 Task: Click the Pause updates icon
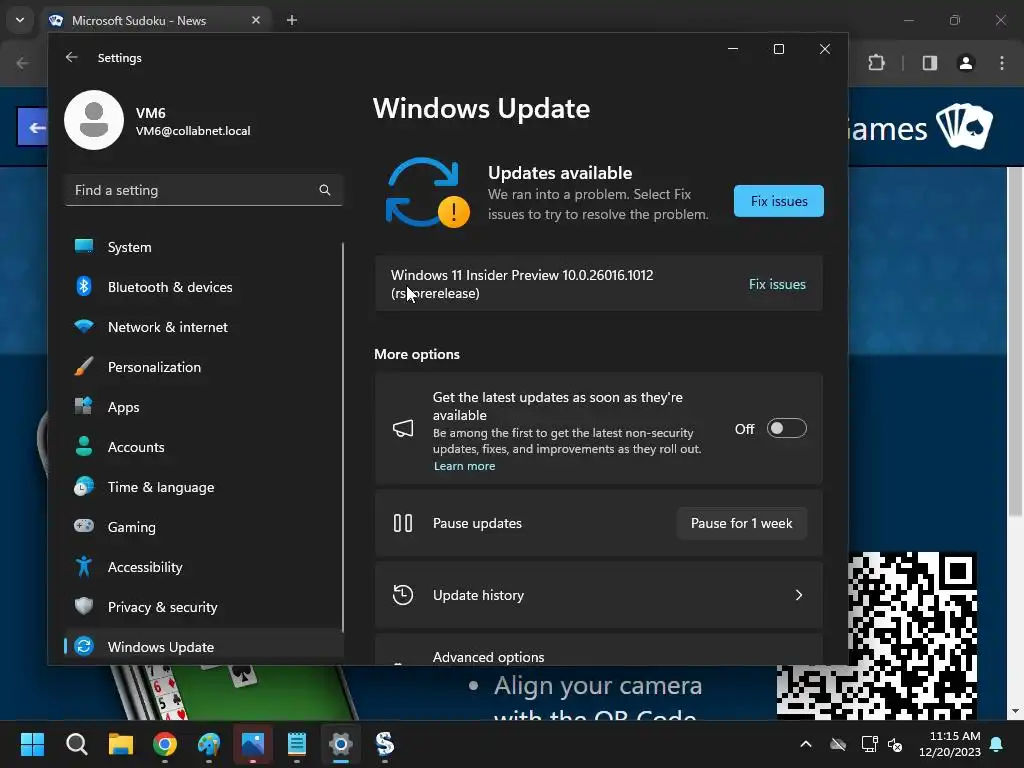[x=403, y=523]
